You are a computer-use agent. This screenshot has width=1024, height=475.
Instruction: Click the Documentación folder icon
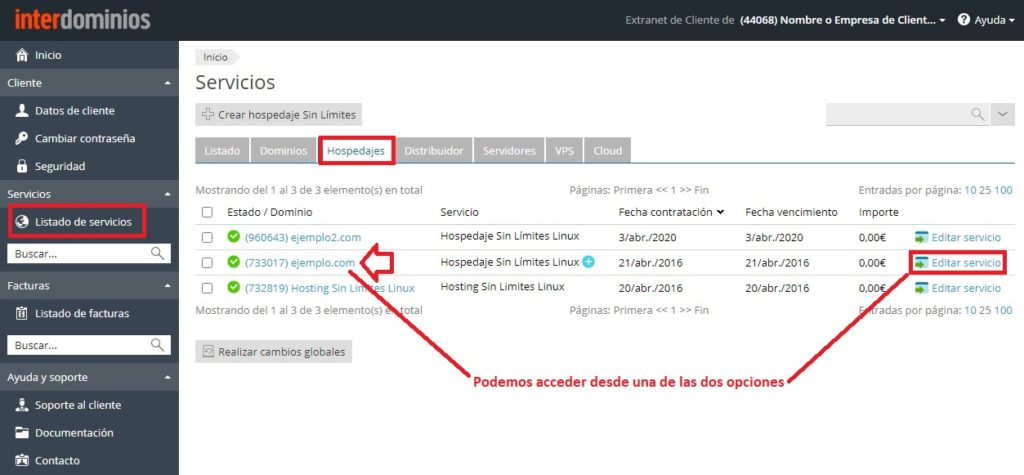pyautogui.click(x=22, y=433)
